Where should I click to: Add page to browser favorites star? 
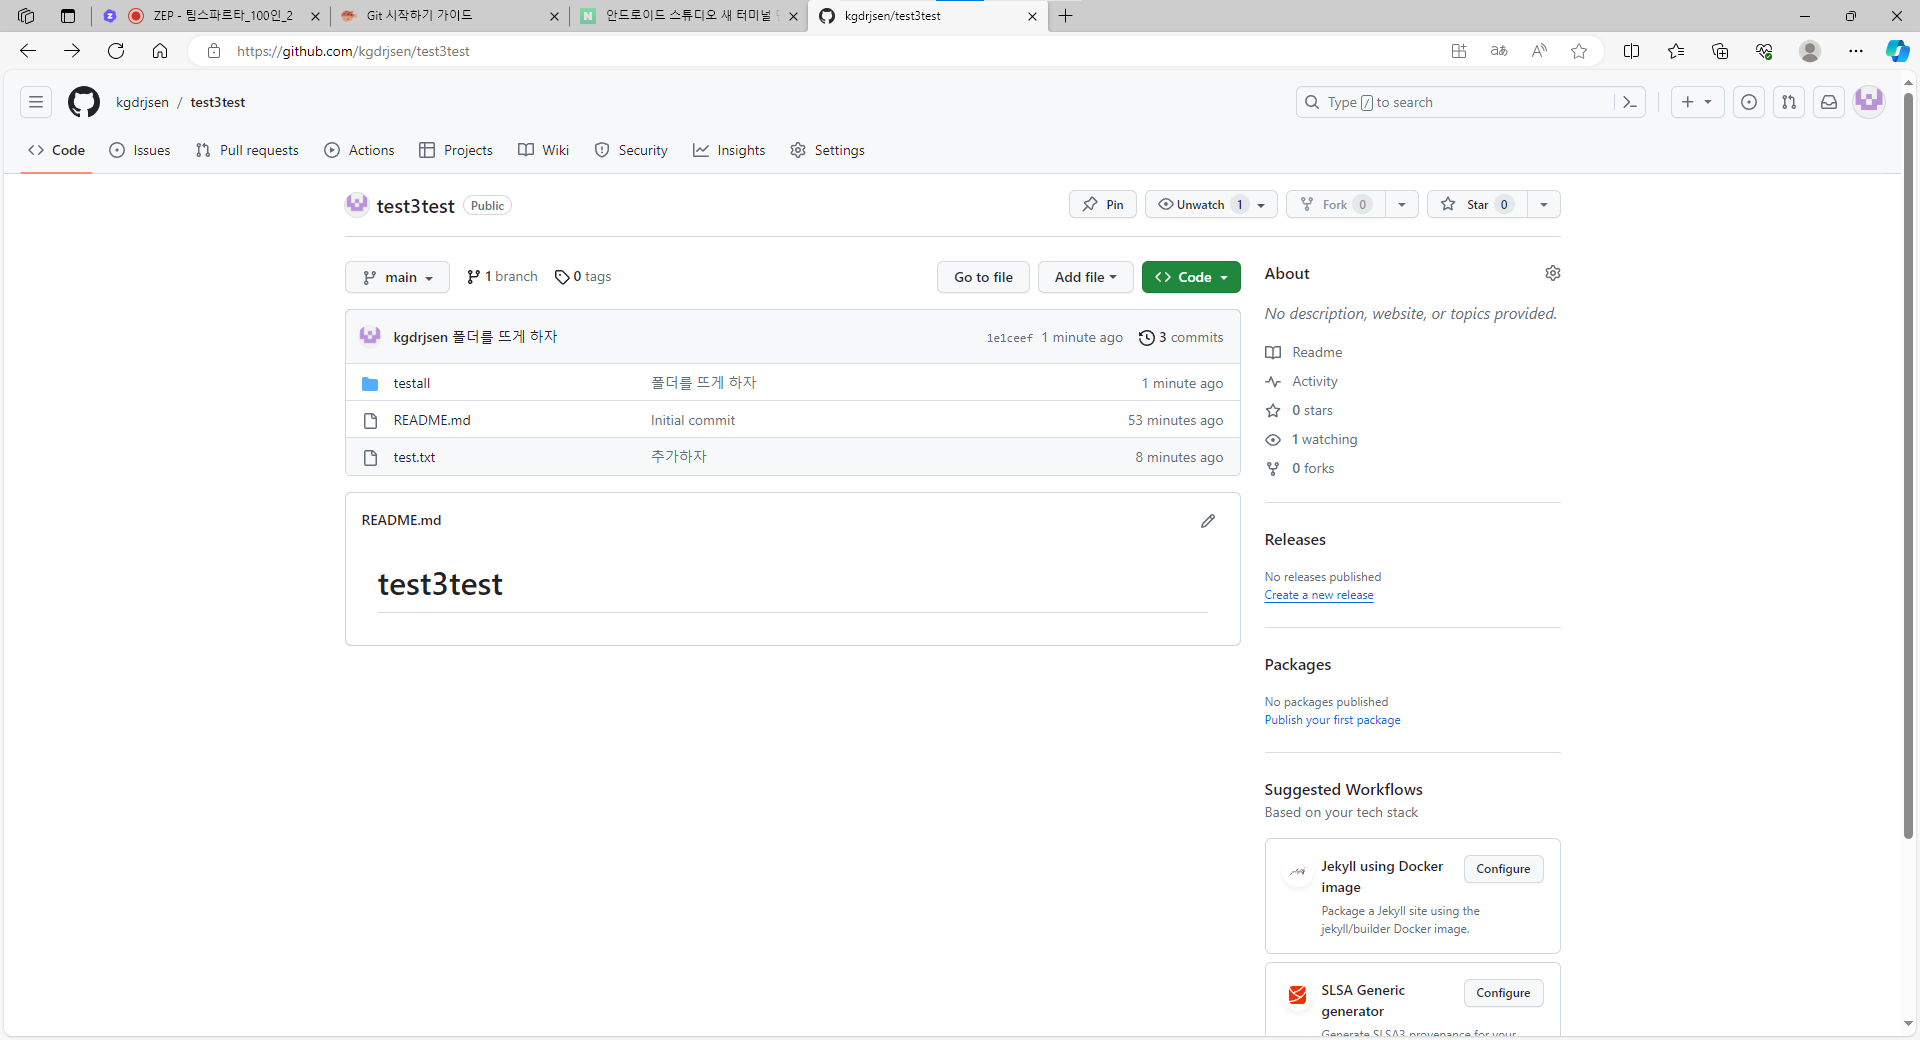click(1579, 51)
